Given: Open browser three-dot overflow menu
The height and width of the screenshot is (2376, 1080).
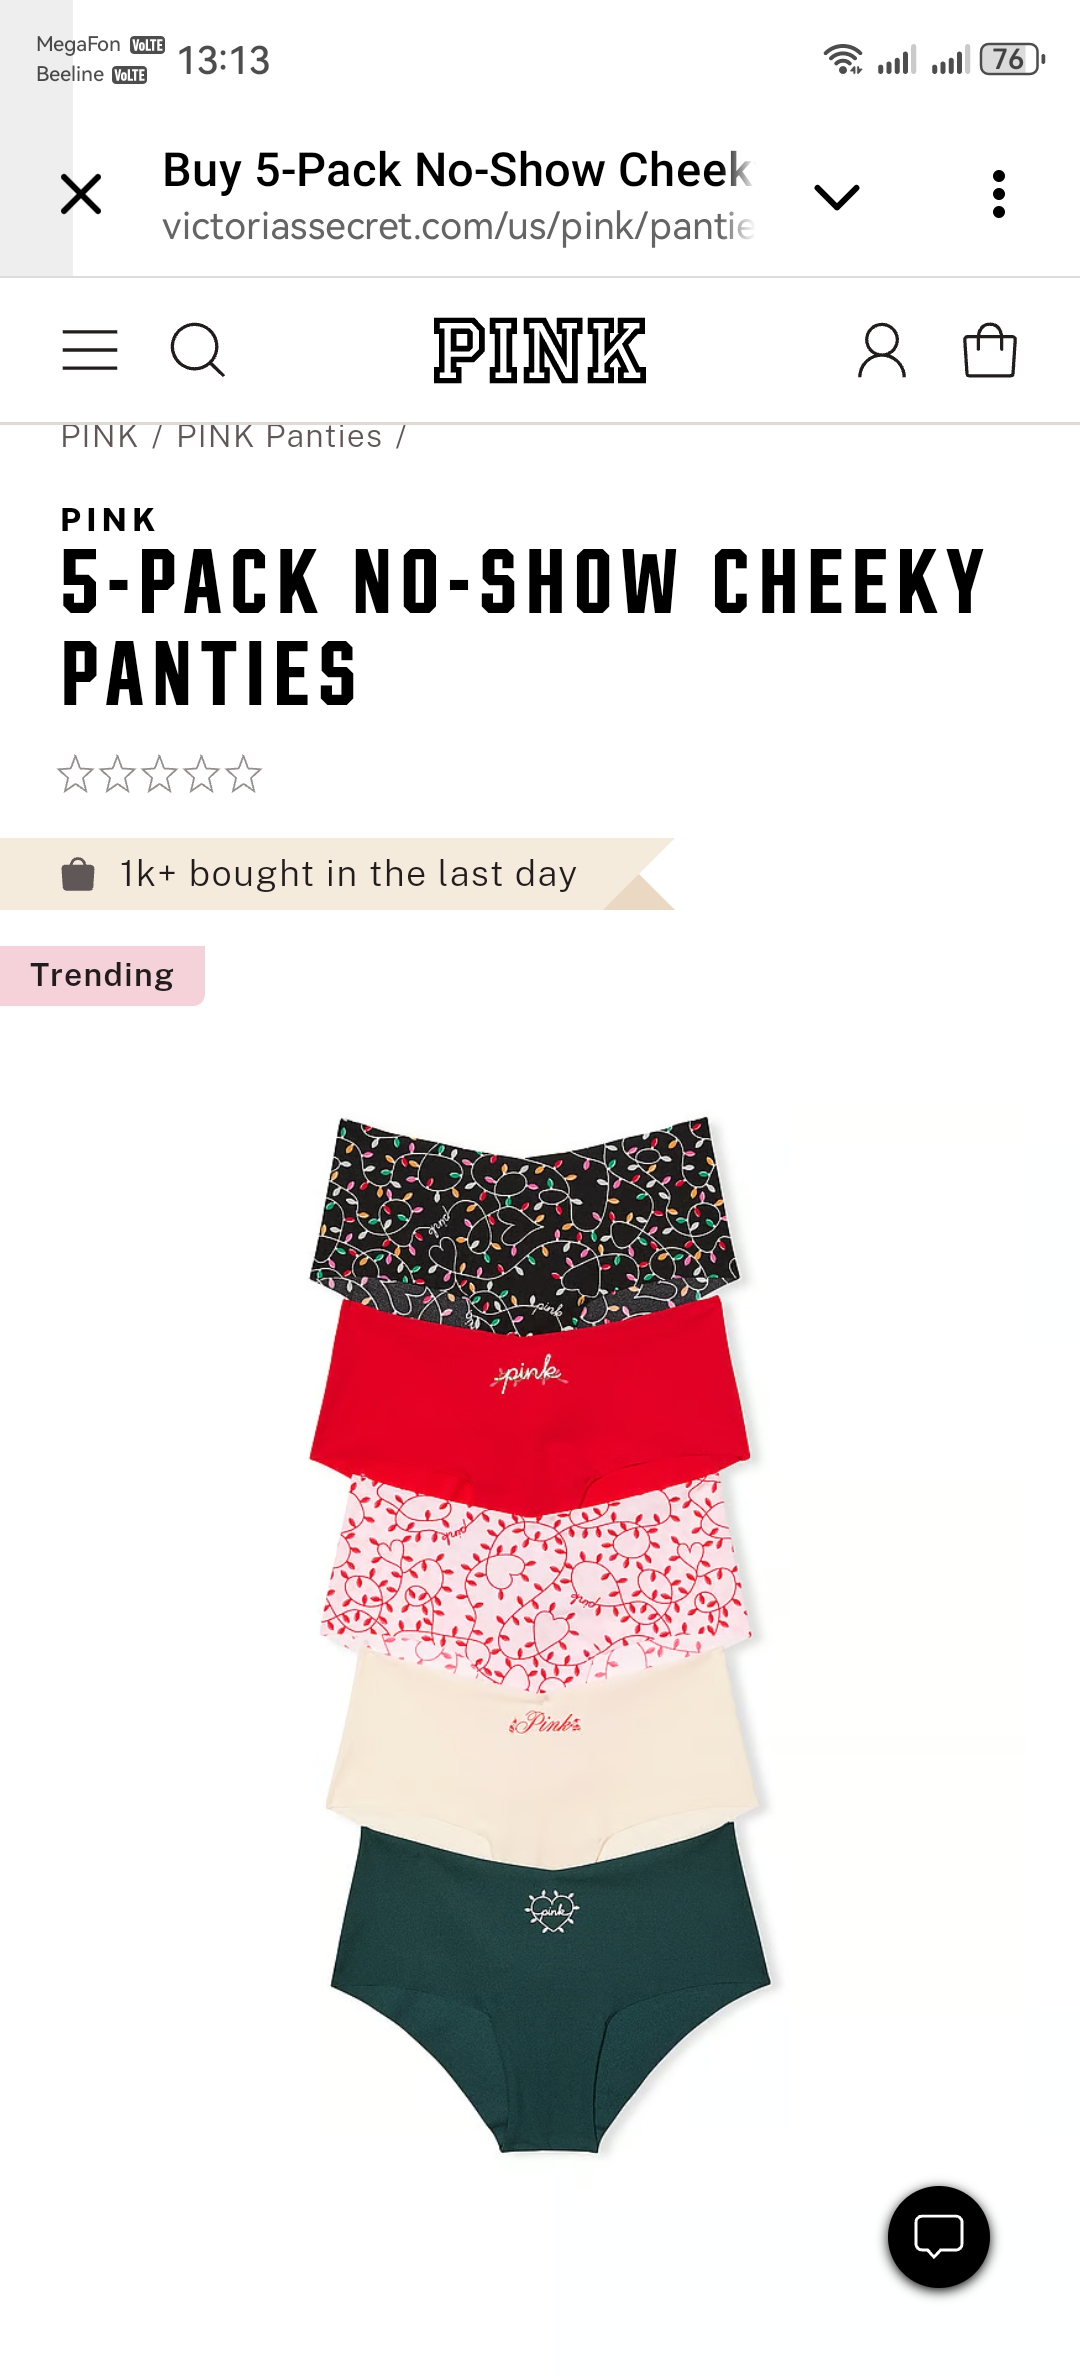Looking at the screenshot, I should tap(998, 194).
